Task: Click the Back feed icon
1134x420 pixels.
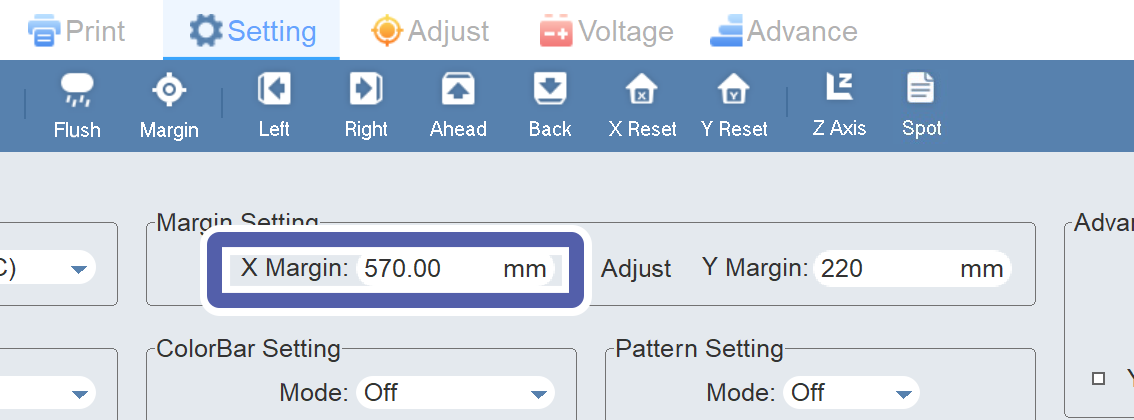Action: point(550,90)
